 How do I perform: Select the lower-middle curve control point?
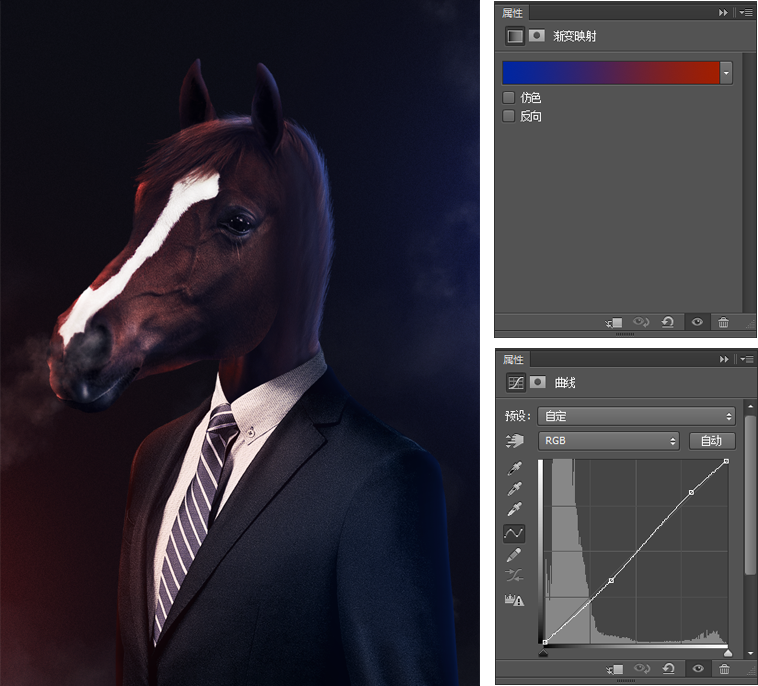coord(611,580)
